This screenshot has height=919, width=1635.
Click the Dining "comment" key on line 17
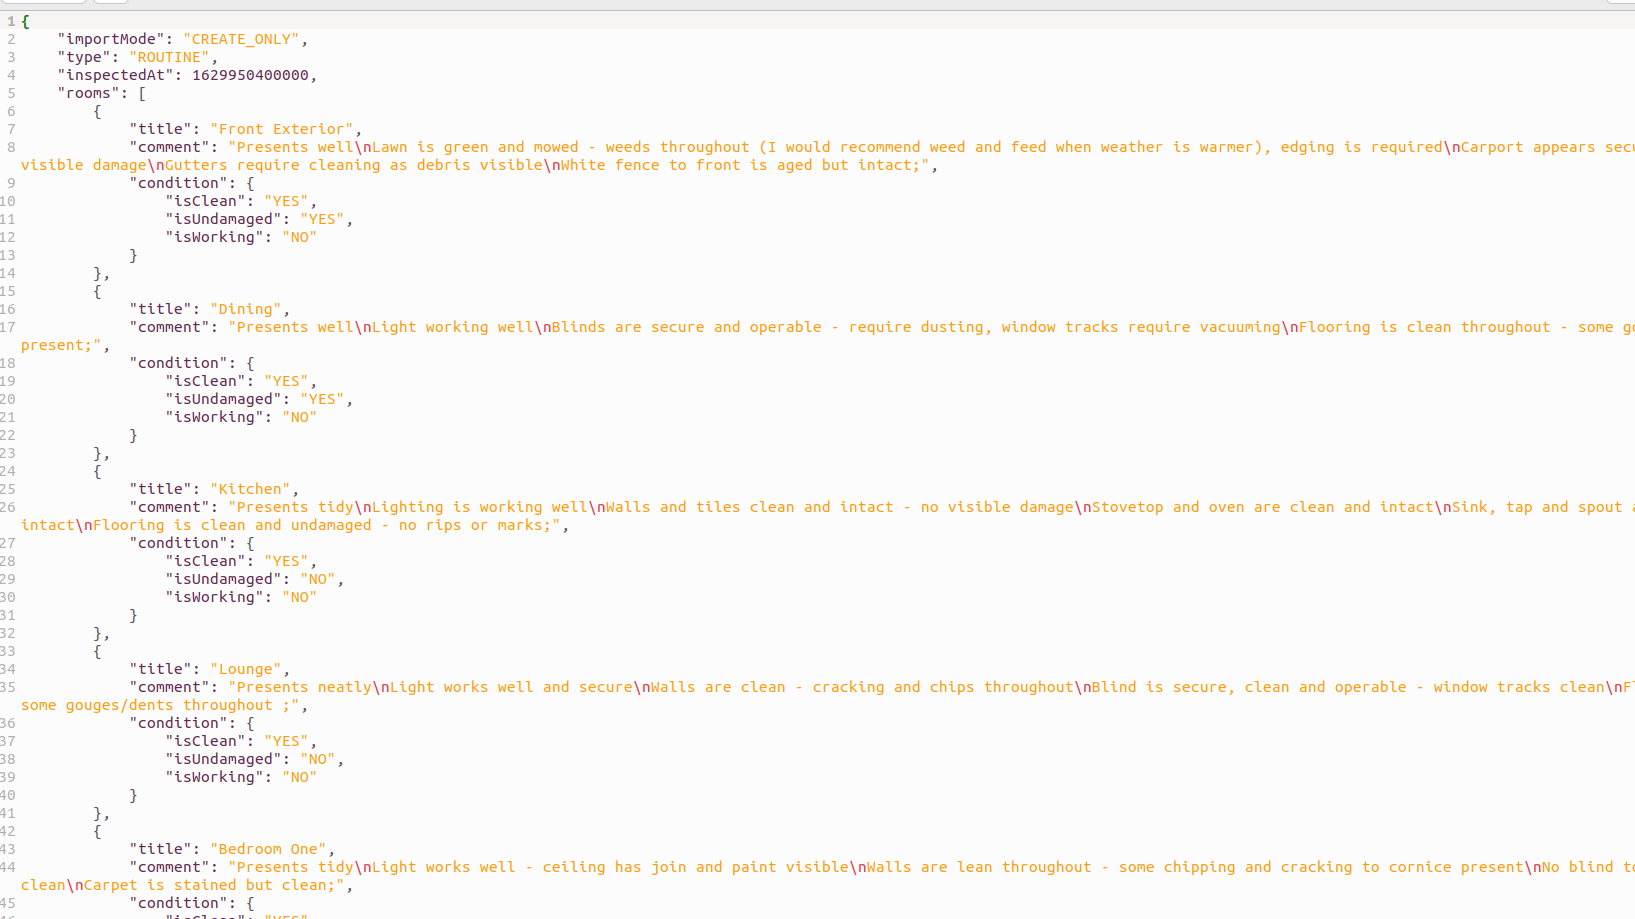(x=169, y=327)
